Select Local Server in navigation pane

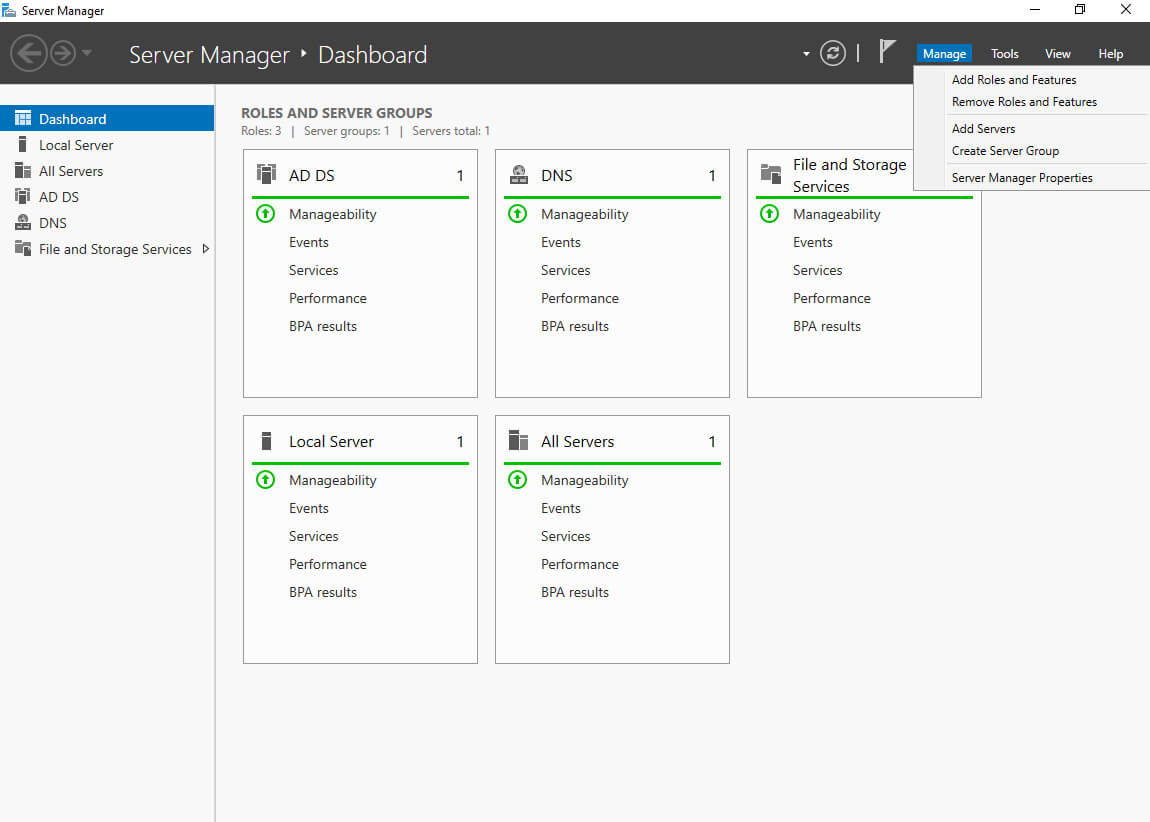tap(107, 144)
